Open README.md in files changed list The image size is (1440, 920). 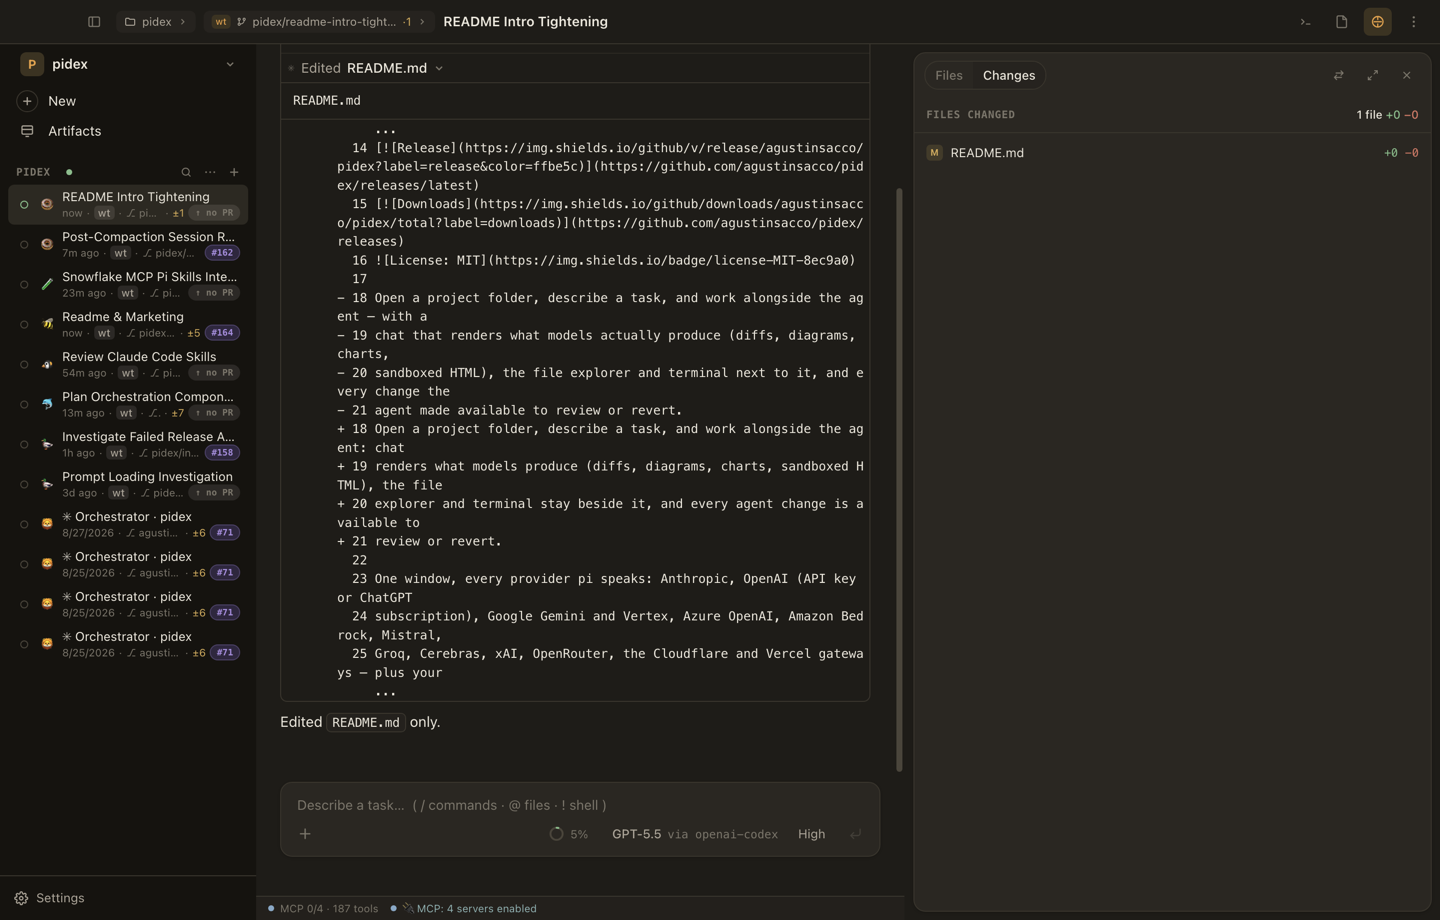tap(1172, 153)
